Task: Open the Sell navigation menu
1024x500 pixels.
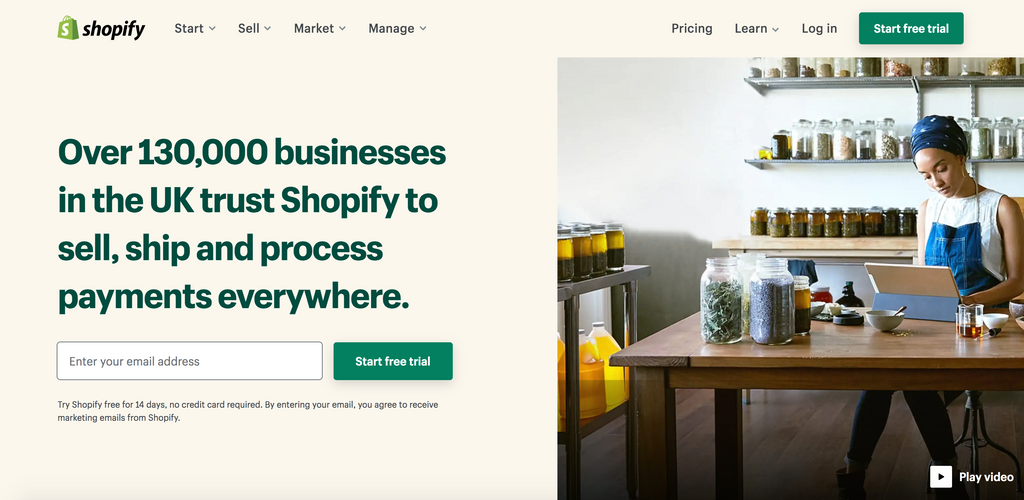Action: click(x=248, y=28)
